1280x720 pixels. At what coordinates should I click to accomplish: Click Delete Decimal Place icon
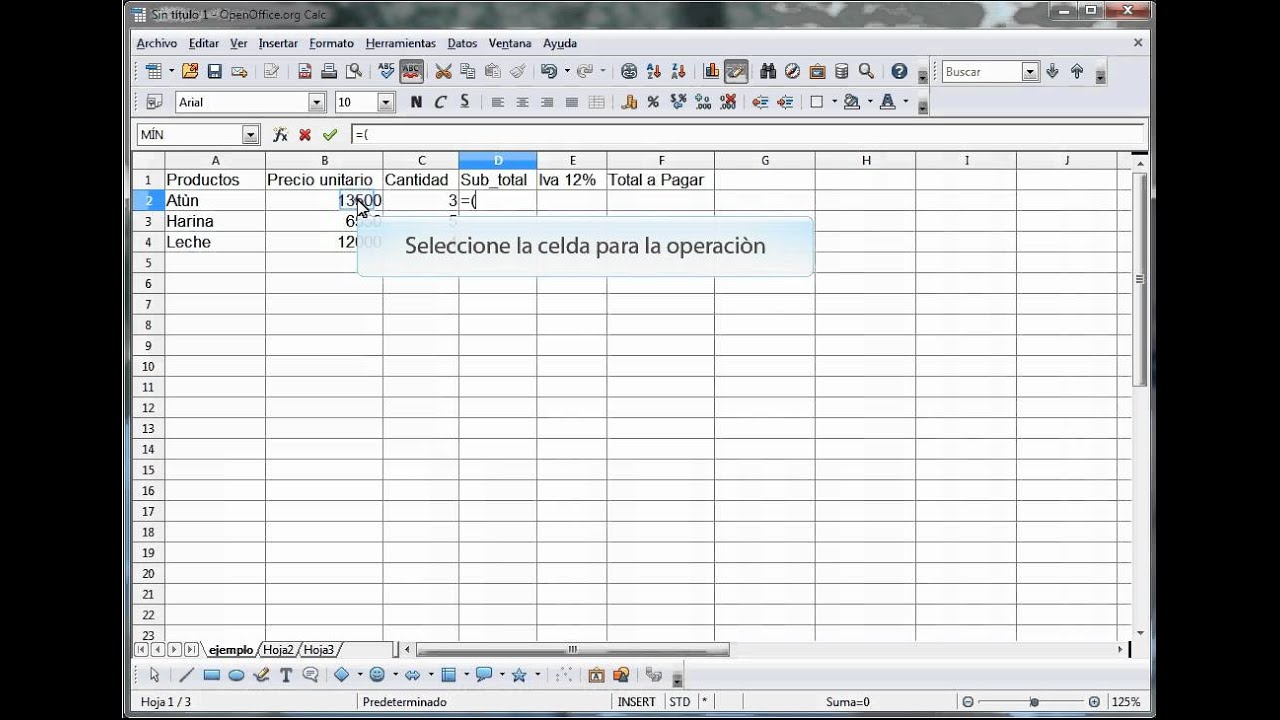pyautogui.click(x=728, y=102)
